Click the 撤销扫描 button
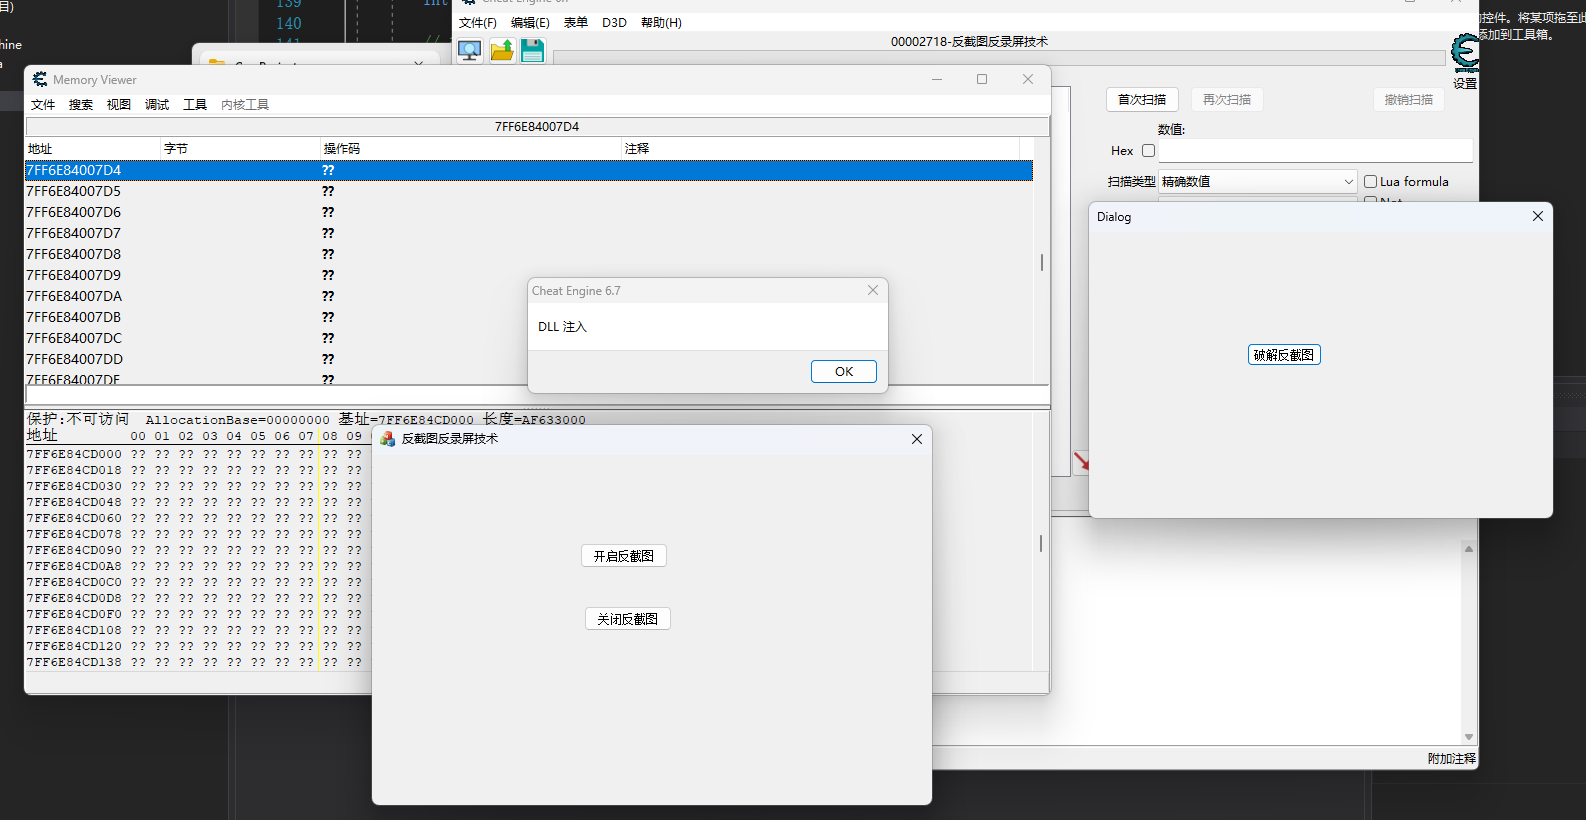 pos(1409,99)
